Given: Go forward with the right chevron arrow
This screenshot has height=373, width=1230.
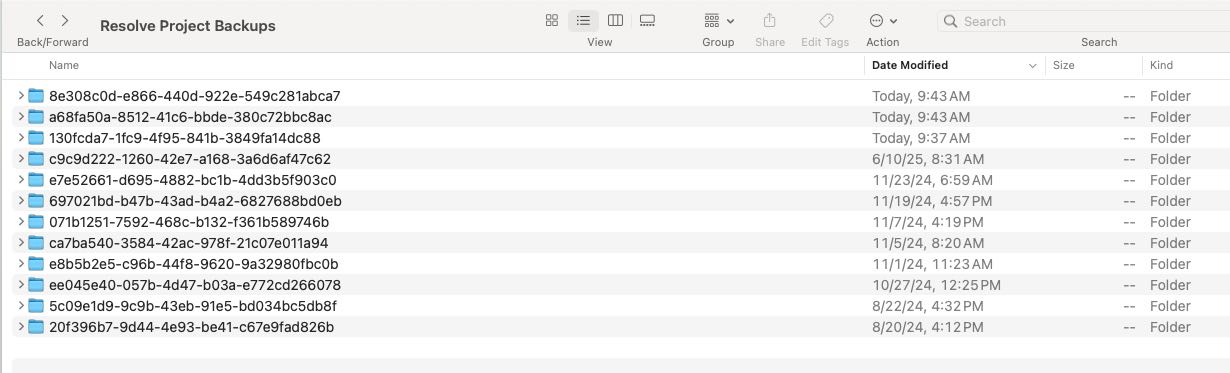Looking at the screenshot, I should (65, 20).
